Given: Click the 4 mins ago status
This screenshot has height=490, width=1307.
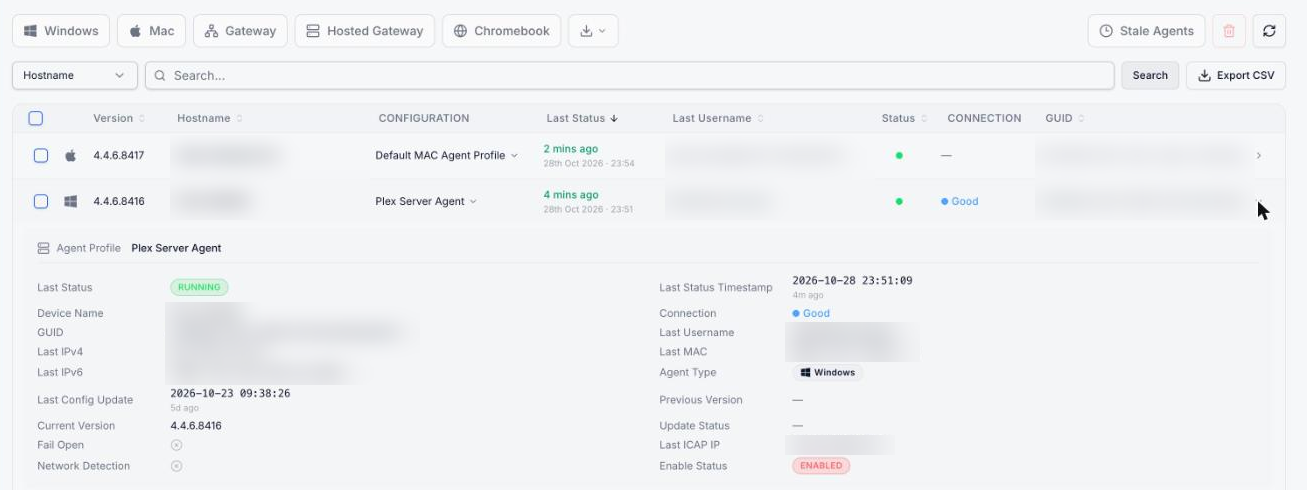Looking at the screenshot, I should [x=571, y=194].
